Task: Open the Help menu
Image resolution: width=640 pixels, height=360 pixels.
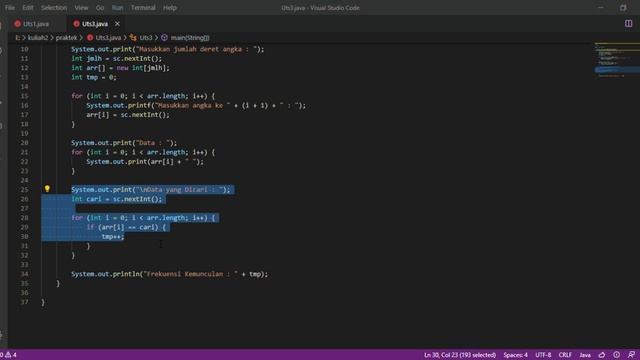Action: [170, 8]
